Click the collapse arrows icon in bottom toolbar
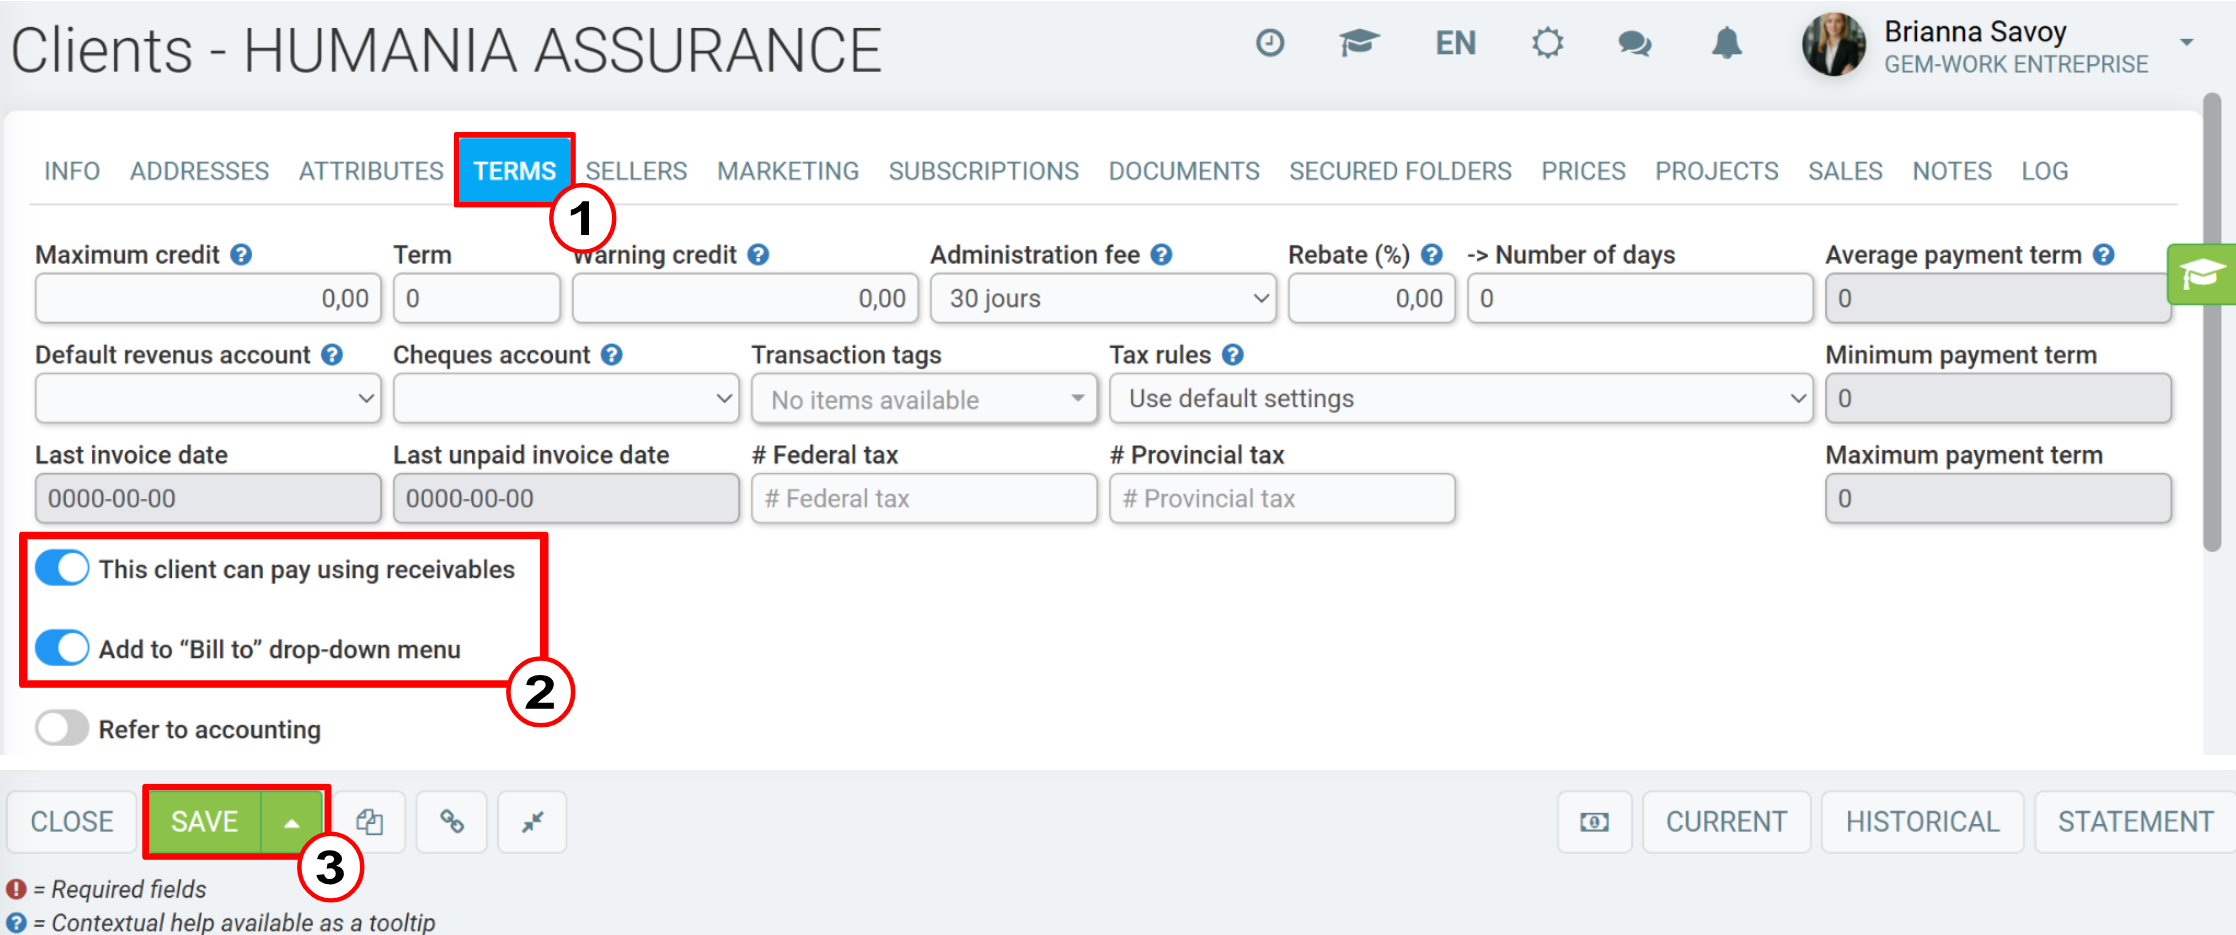 coord(532,822)
